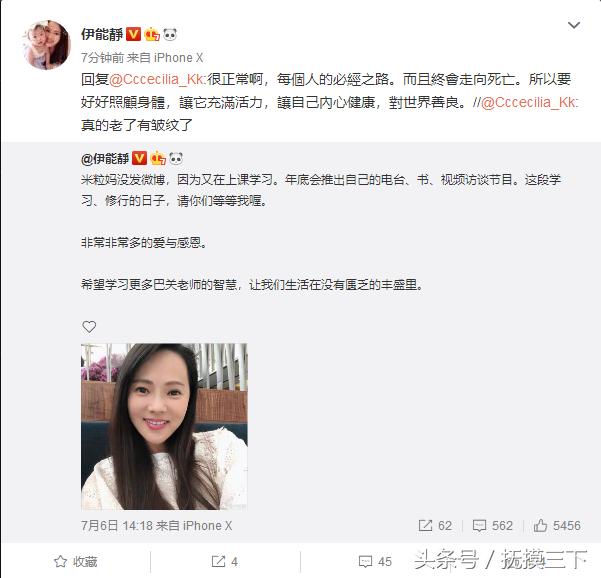Open 伊能静 profile avatar photo
The image size is (601, 578).
point(47,45)
